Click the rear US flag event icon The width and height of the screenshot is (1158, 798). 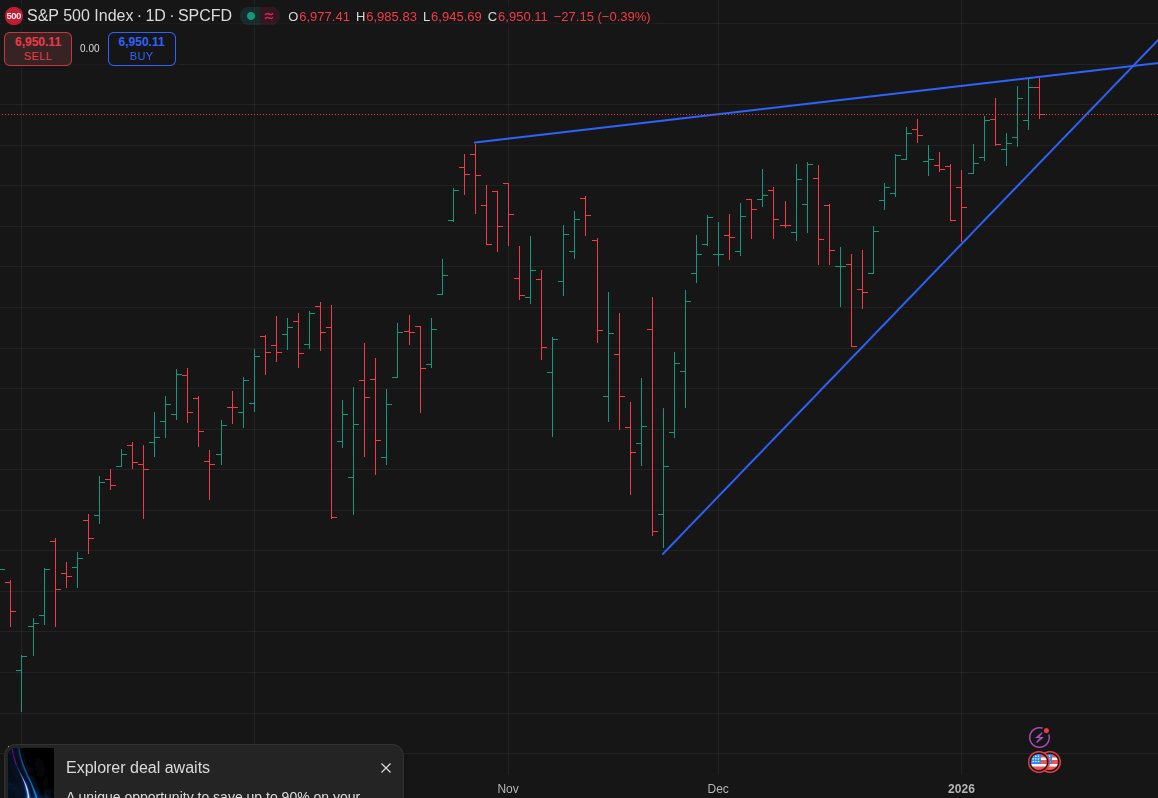(1053, 762)
